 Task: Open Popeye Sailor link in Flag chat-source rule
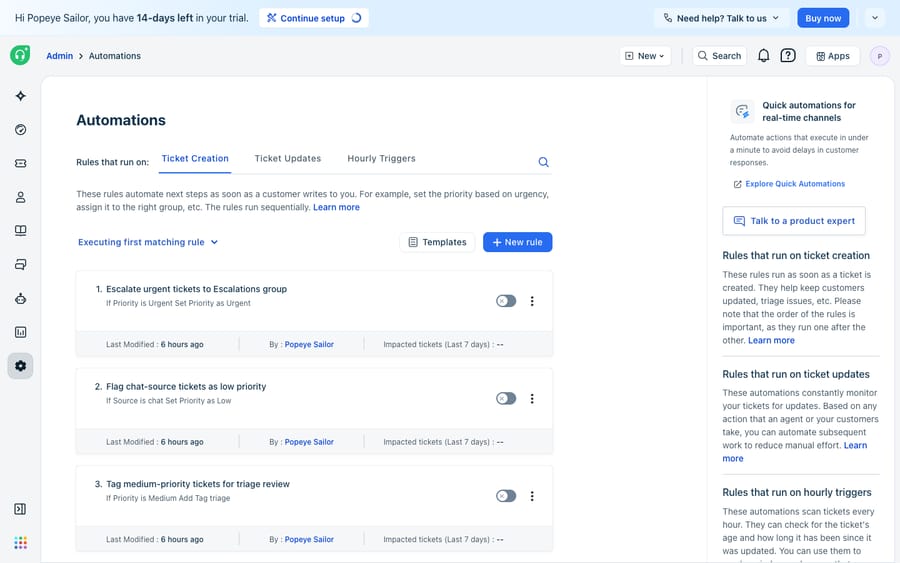tap(309, 442)
